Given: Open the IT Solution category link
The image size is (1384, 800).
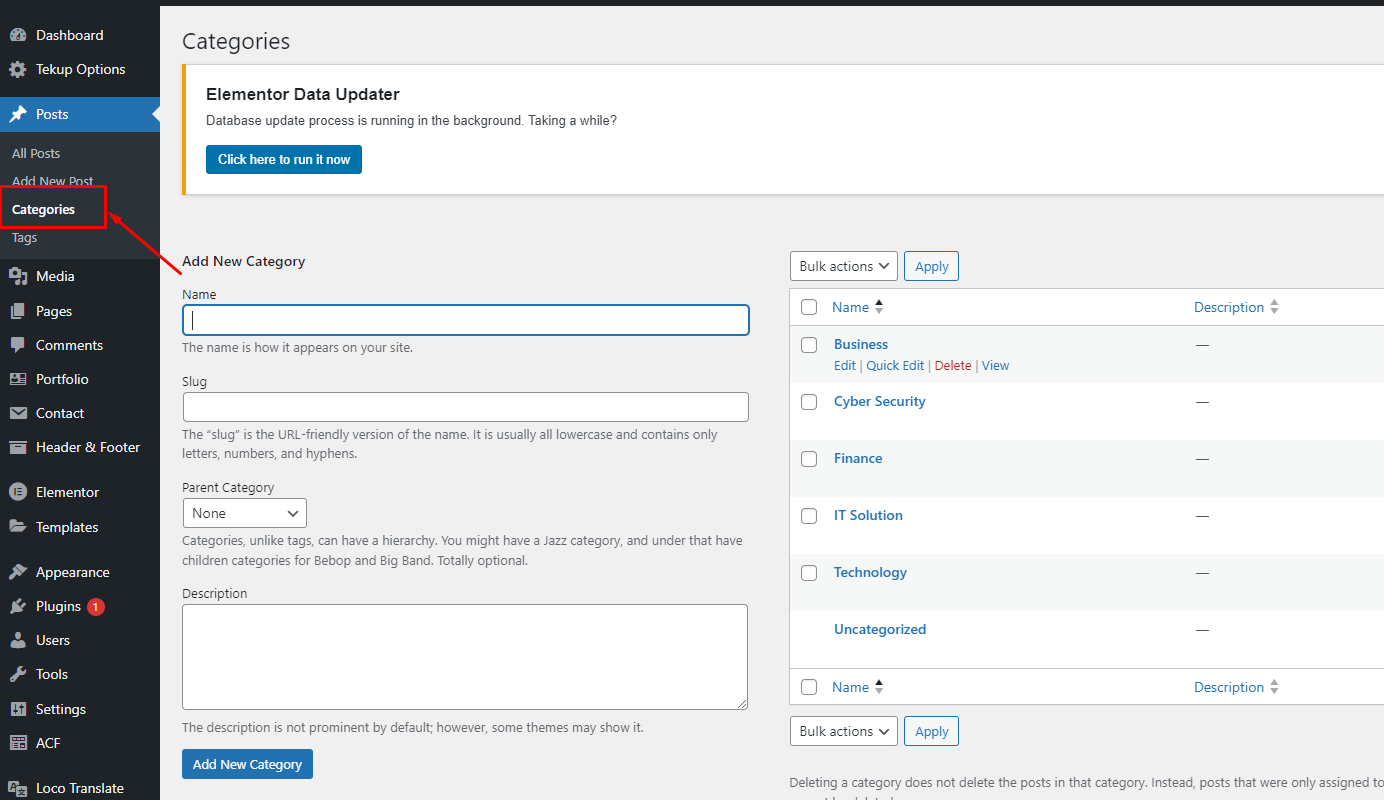Looking at the screenshot, I should pos(868,515).
